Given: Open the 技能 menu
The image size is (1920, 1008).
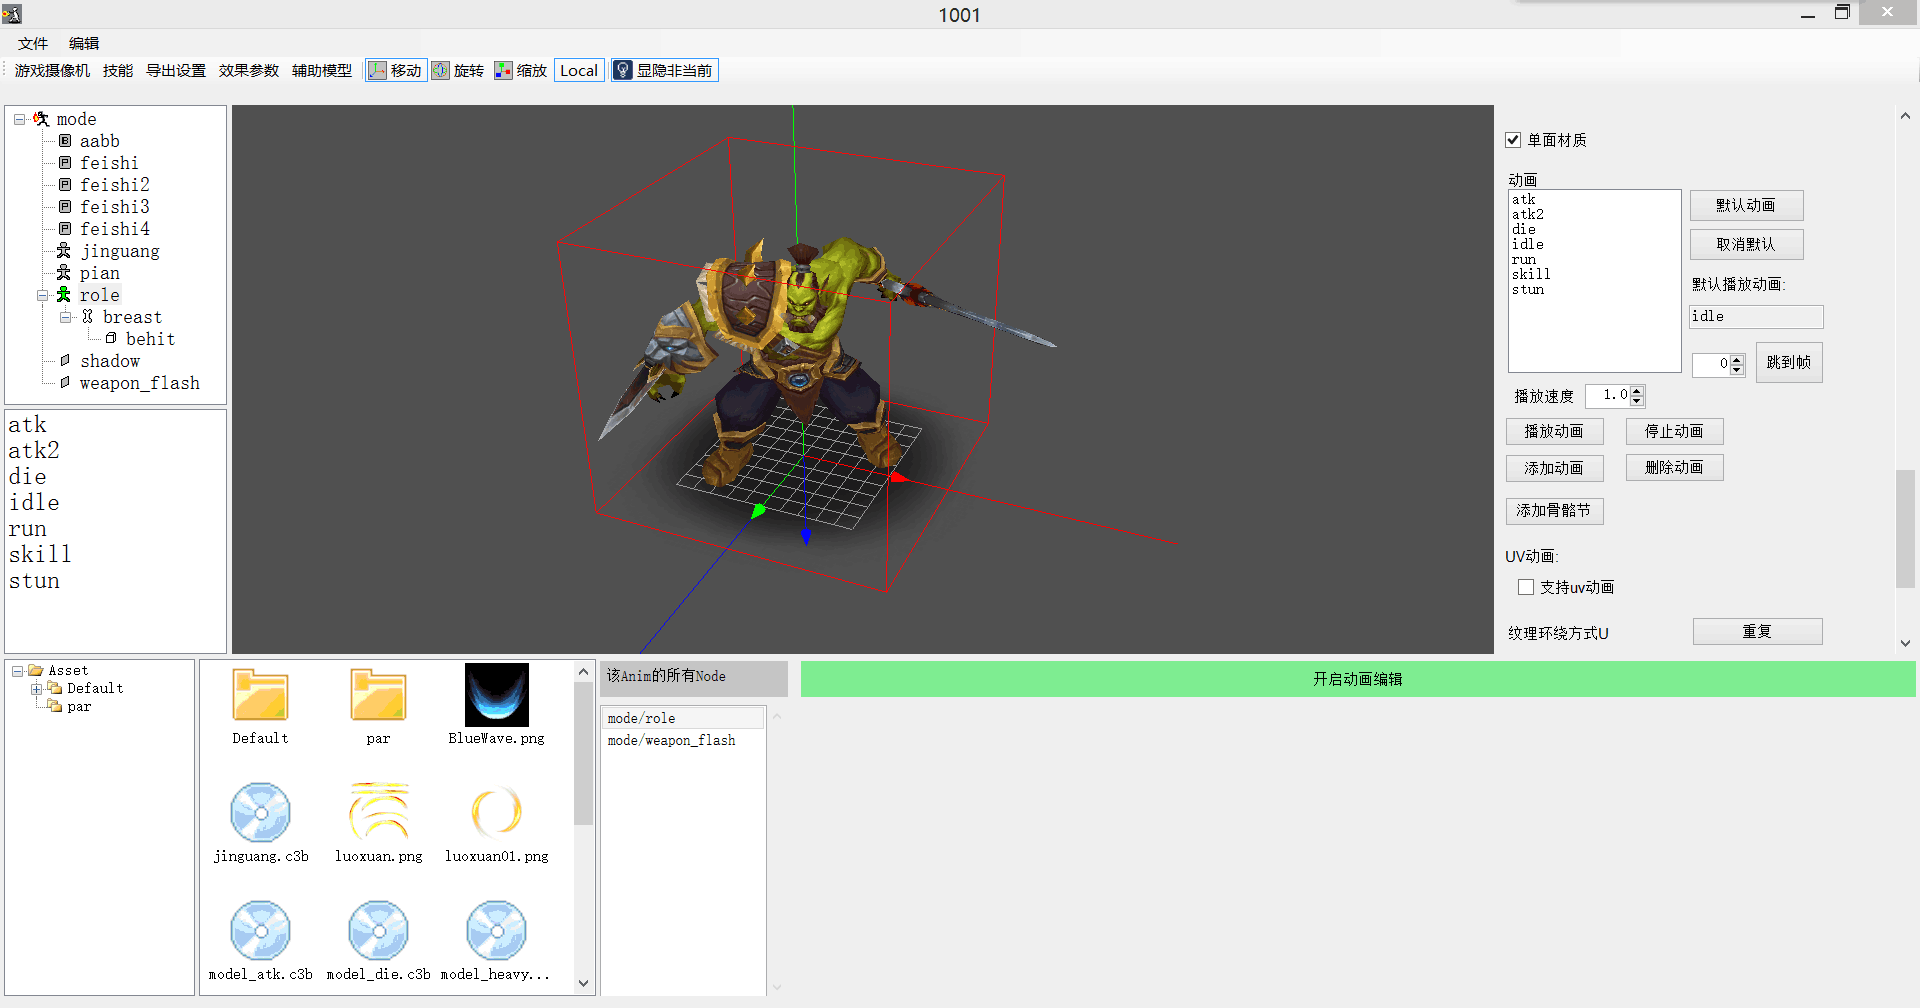Looking at the screenshot, I should pos(118,70).
